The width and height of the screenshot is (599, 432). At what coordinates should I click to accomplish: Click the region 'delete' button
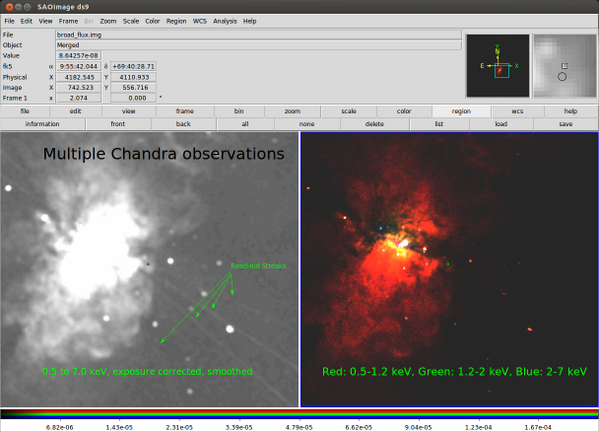(374, 124)
